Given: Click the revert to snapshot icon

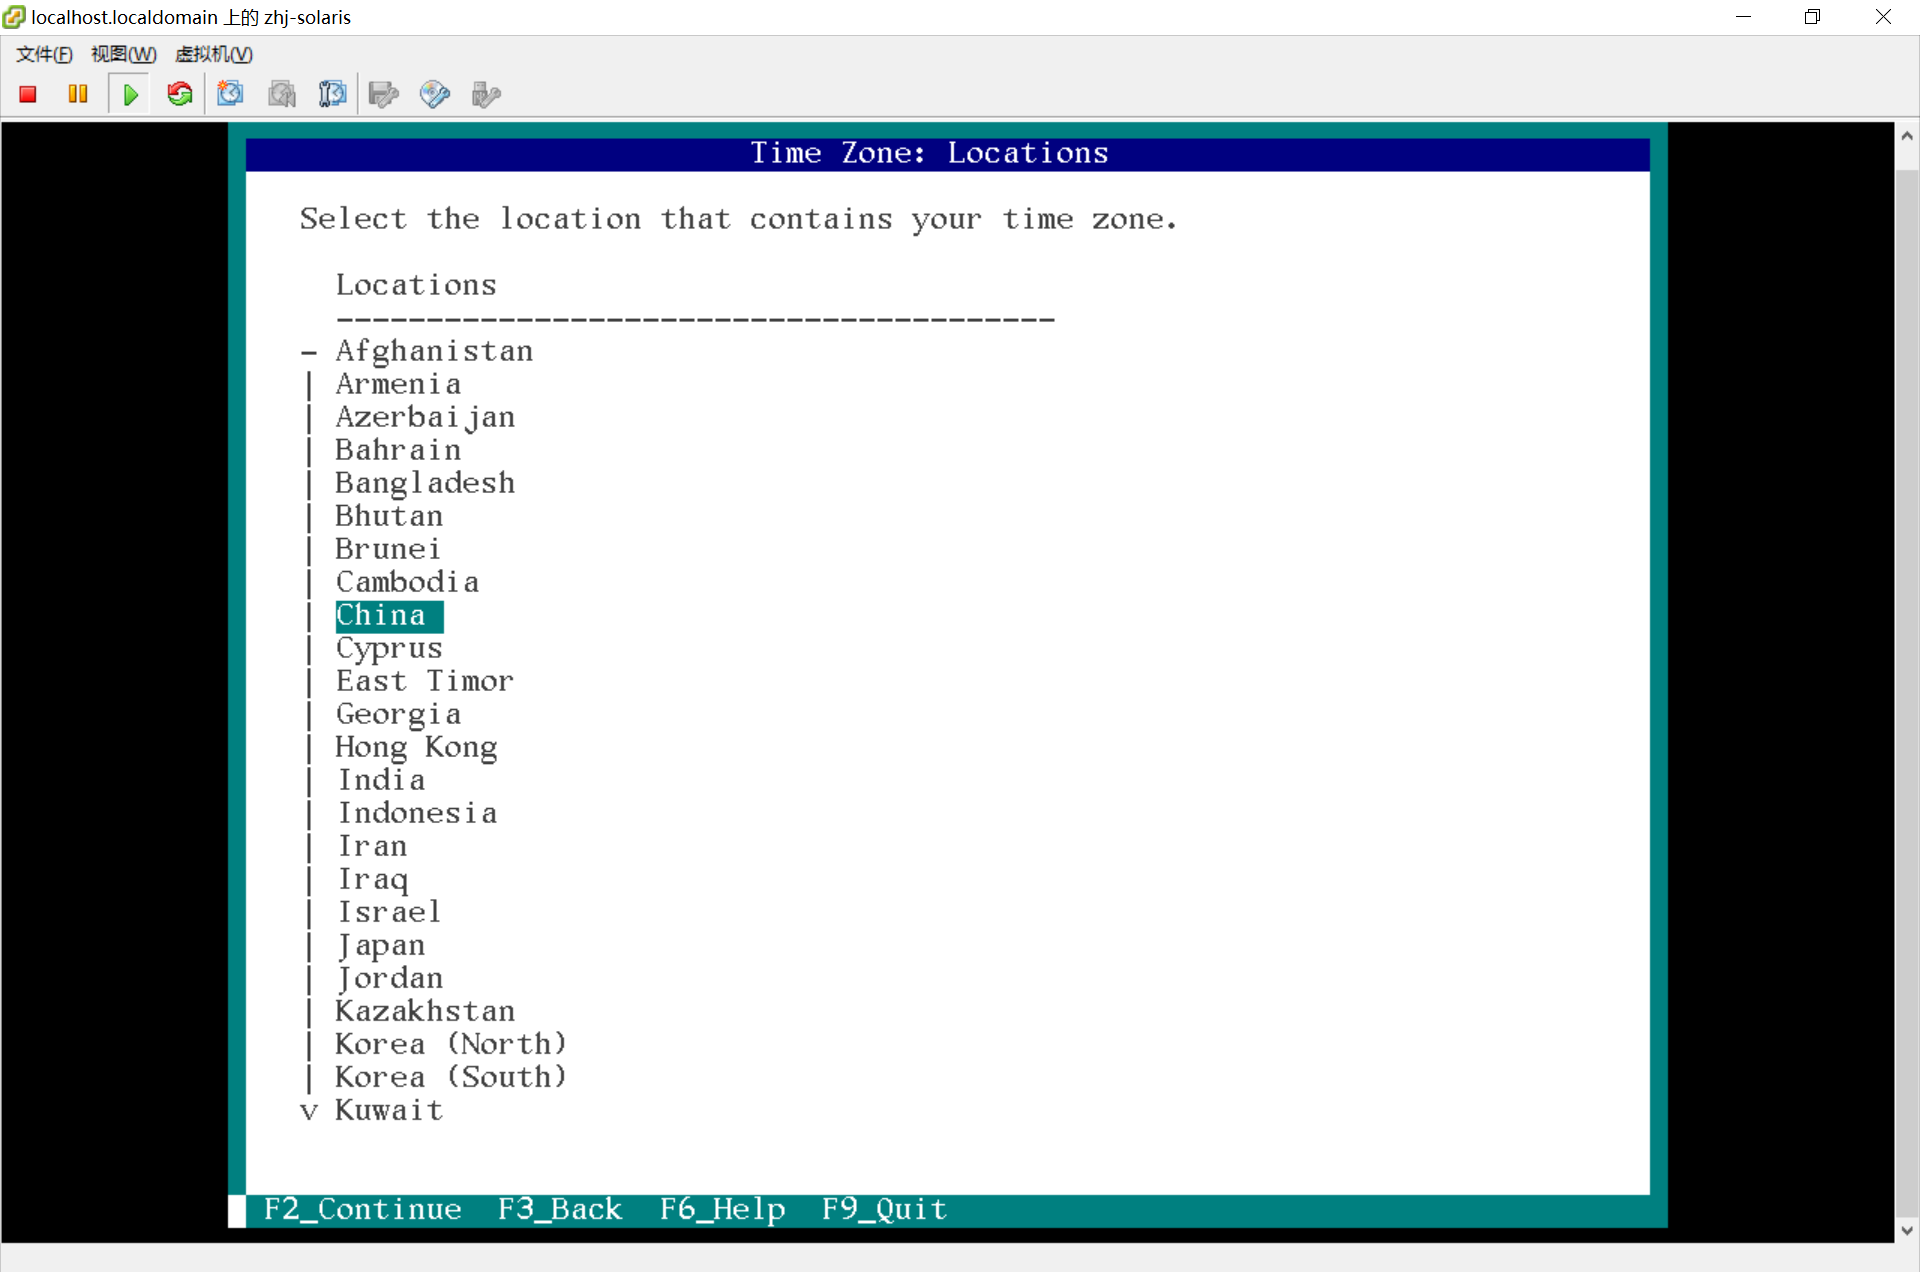Looking at the screenshot, I should (x=282, y=94).
